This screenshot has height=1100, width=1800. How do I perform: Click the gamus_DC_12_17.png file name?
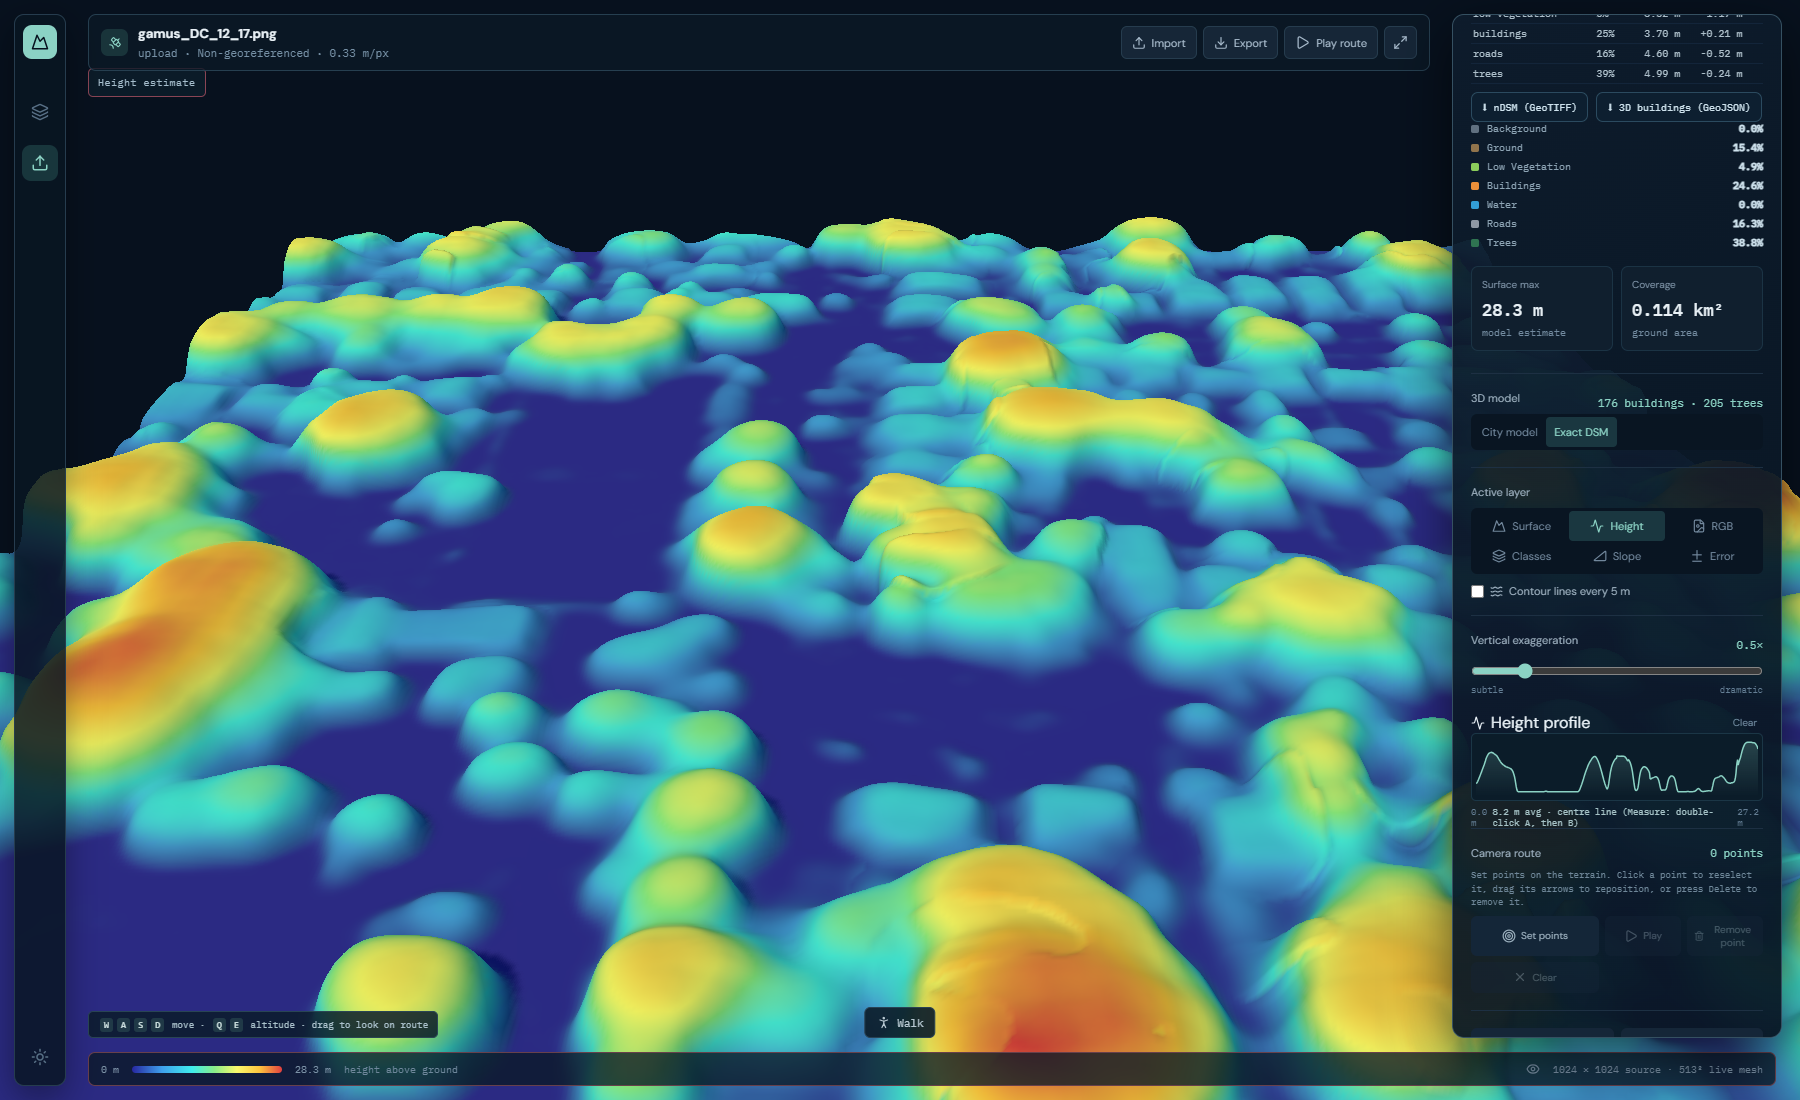(207, 34)
